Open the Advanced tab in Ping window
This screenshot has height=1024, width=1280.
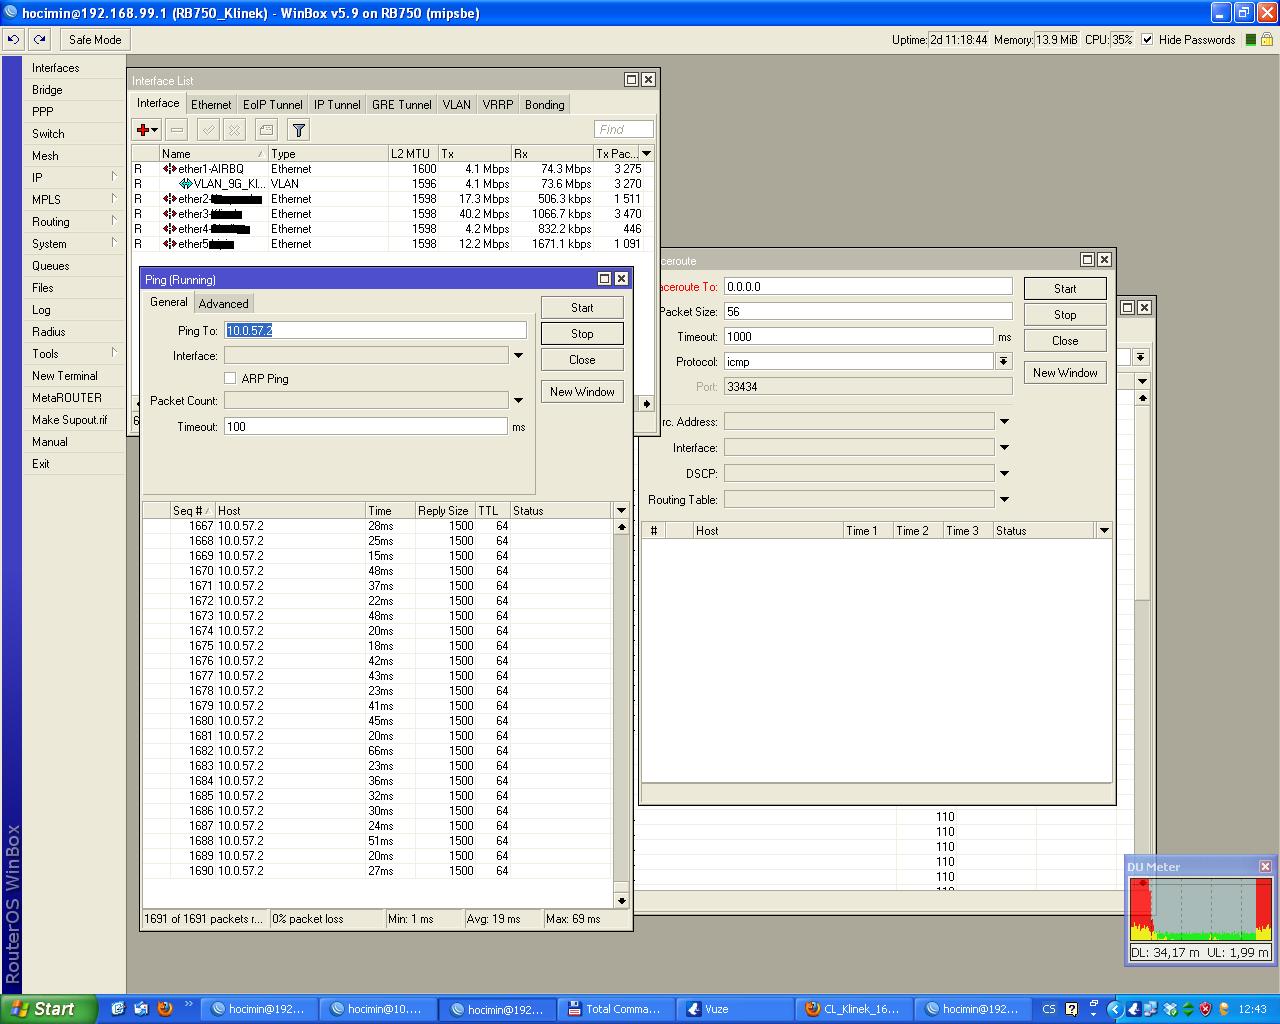tap(223, 303)
